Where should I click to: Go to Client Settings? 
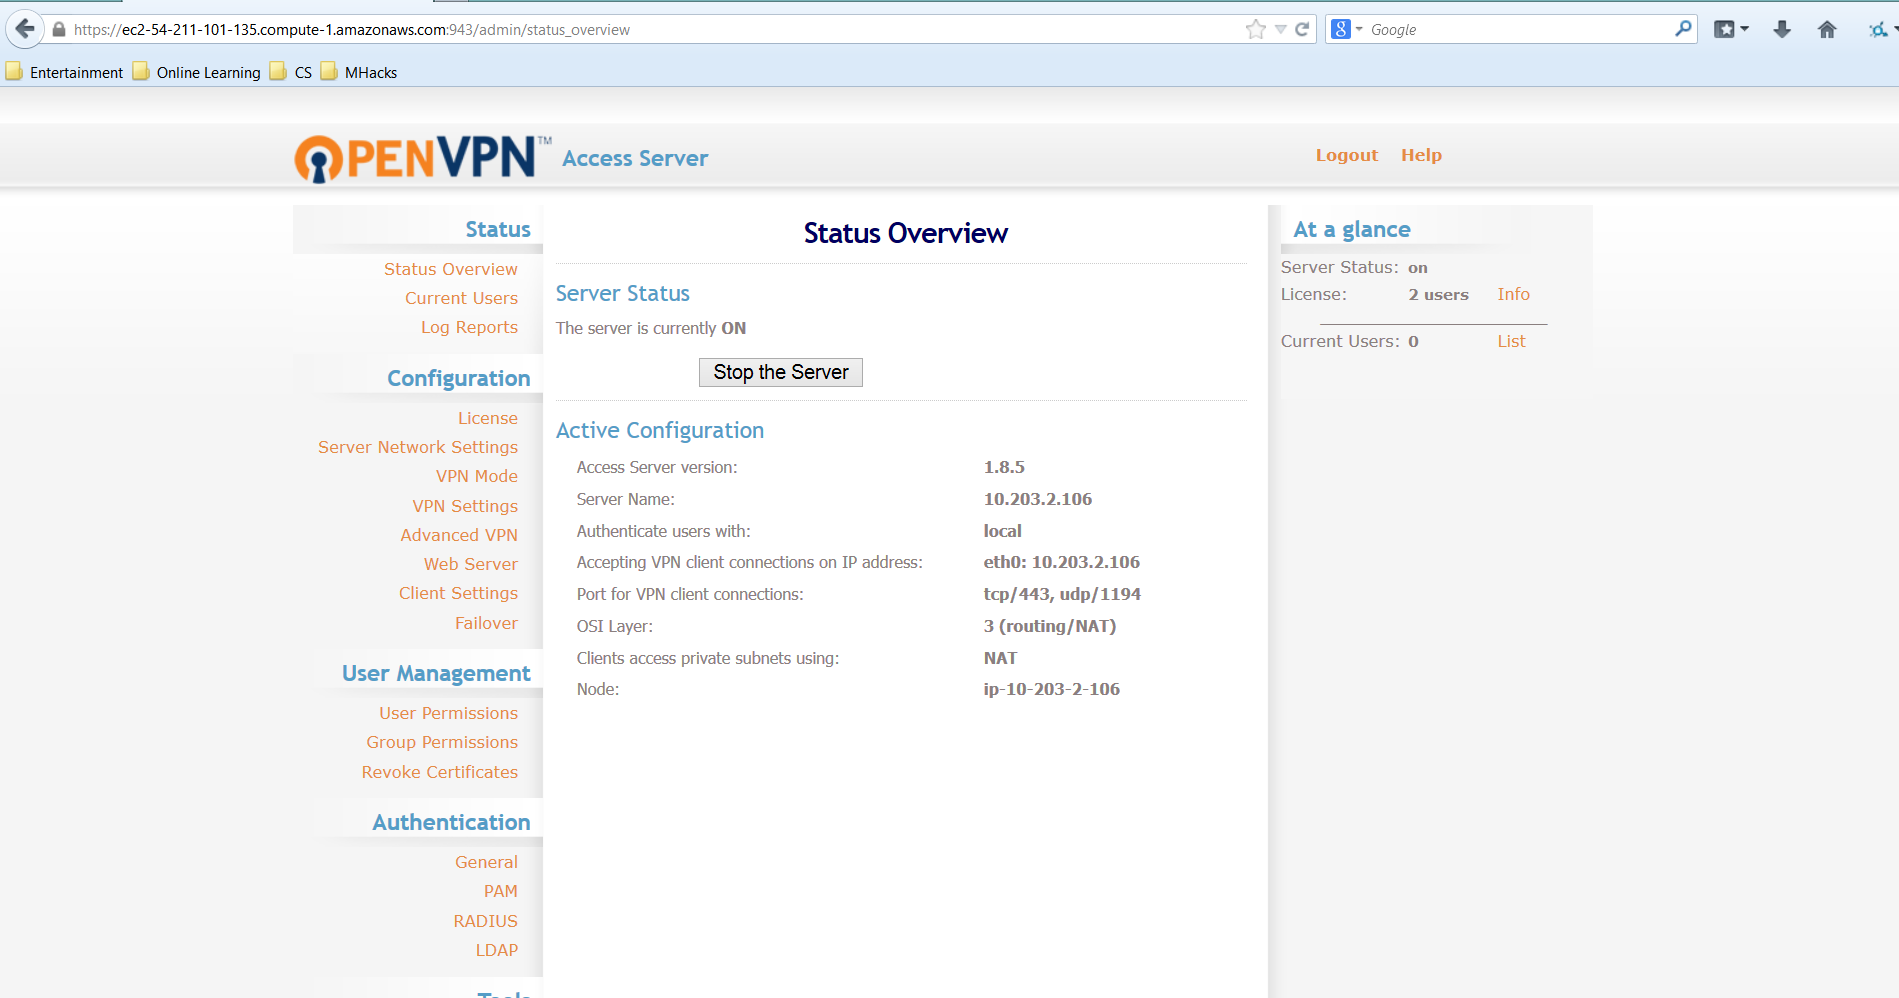click(458, 593)
